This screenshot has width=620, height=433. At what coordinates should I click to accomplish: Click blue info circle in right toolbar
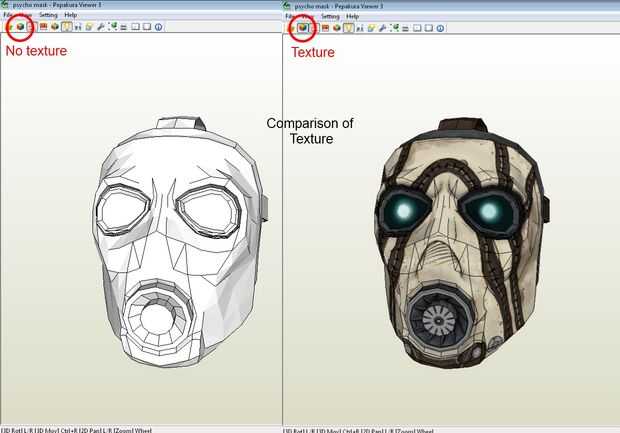[440, 28]
